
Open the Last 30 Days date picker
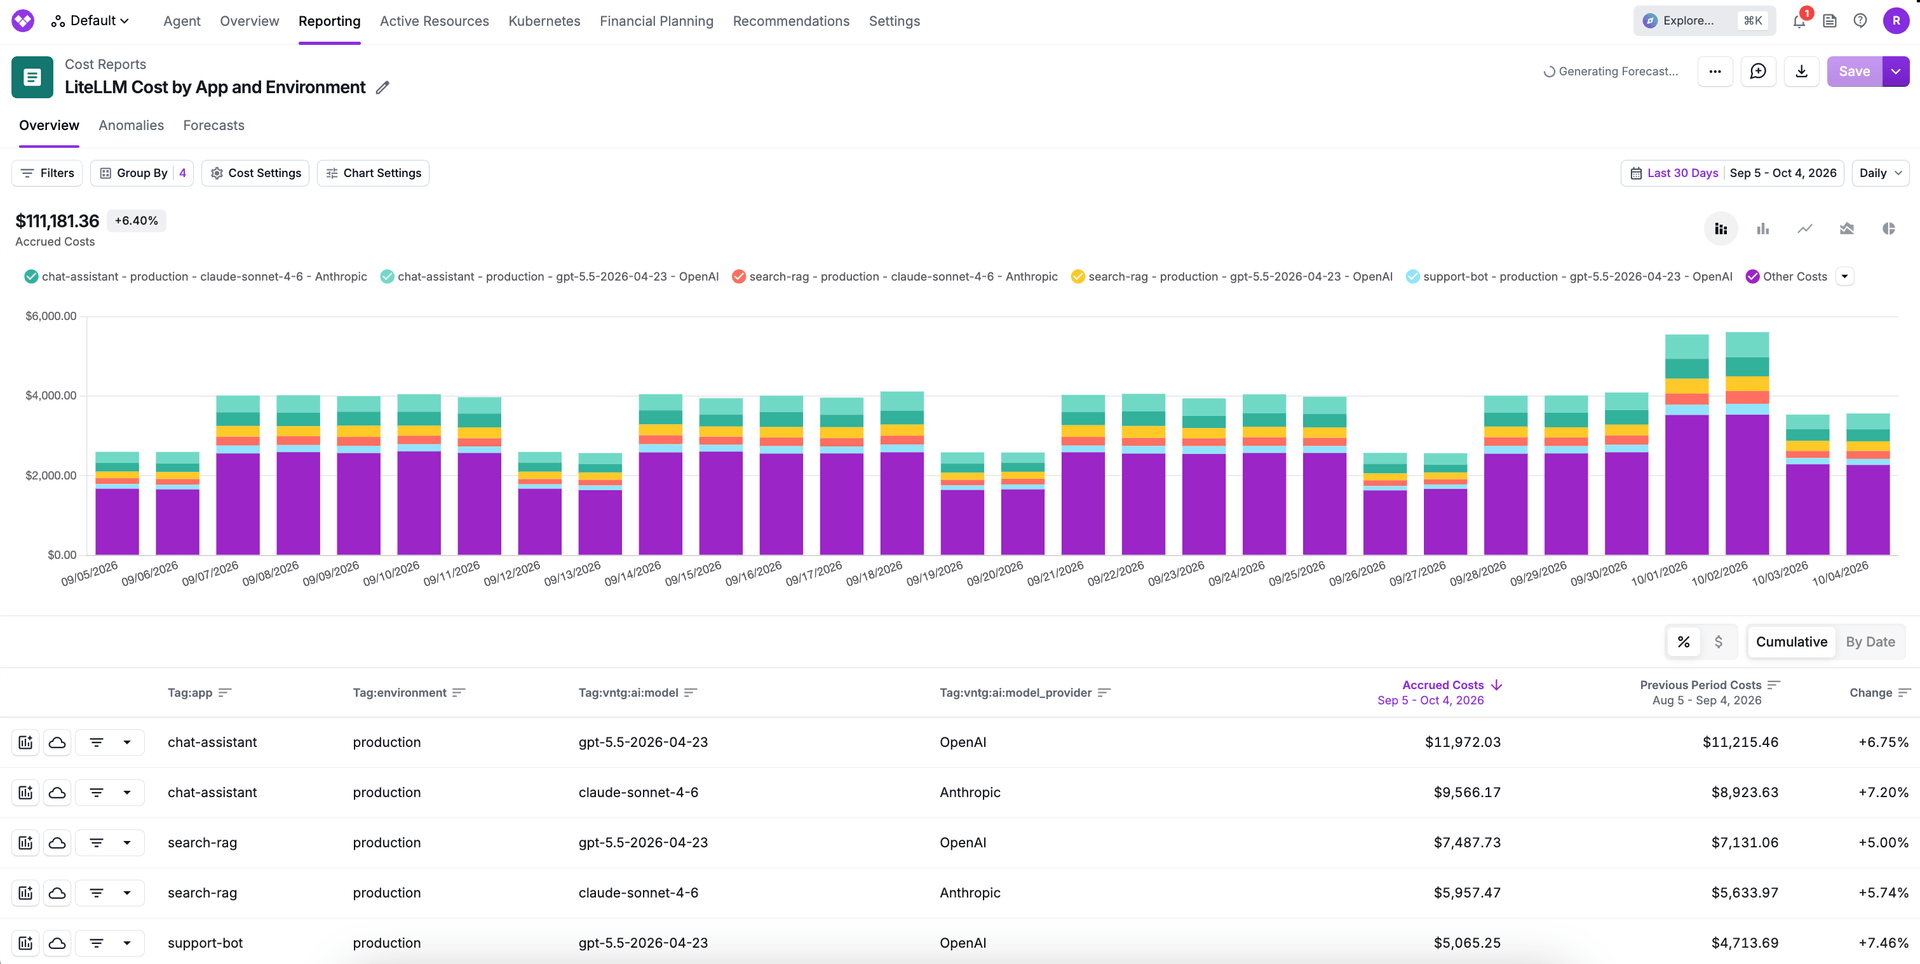[1733, 173]
